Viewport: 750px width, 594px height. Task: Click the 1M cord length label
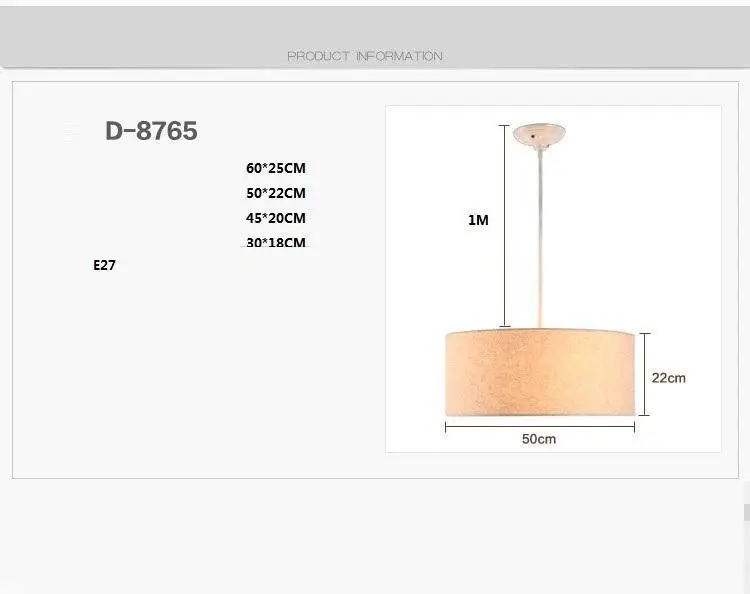click(x=478, y=220)
